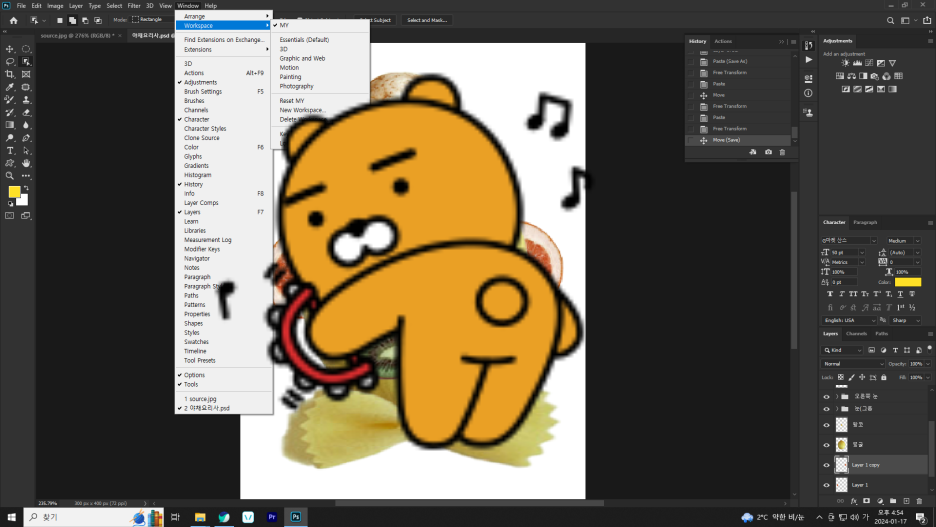This screenshot has height=527, width=936.
Task: Switch to the Channels tab
Action: 856,334
